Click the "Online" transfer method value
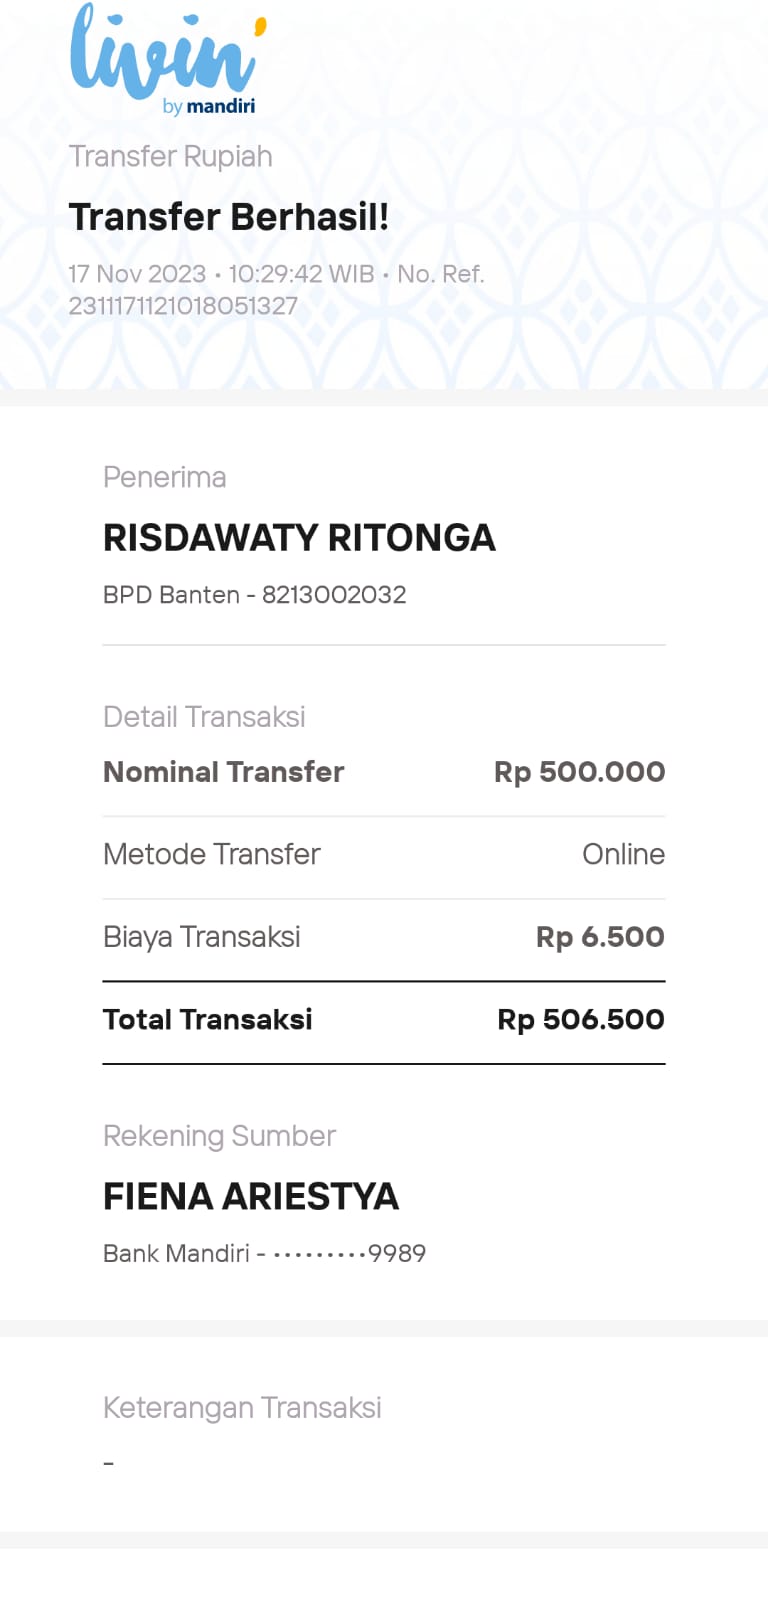768x1600 pixels. pyautogui.click(x=623, y=854)
